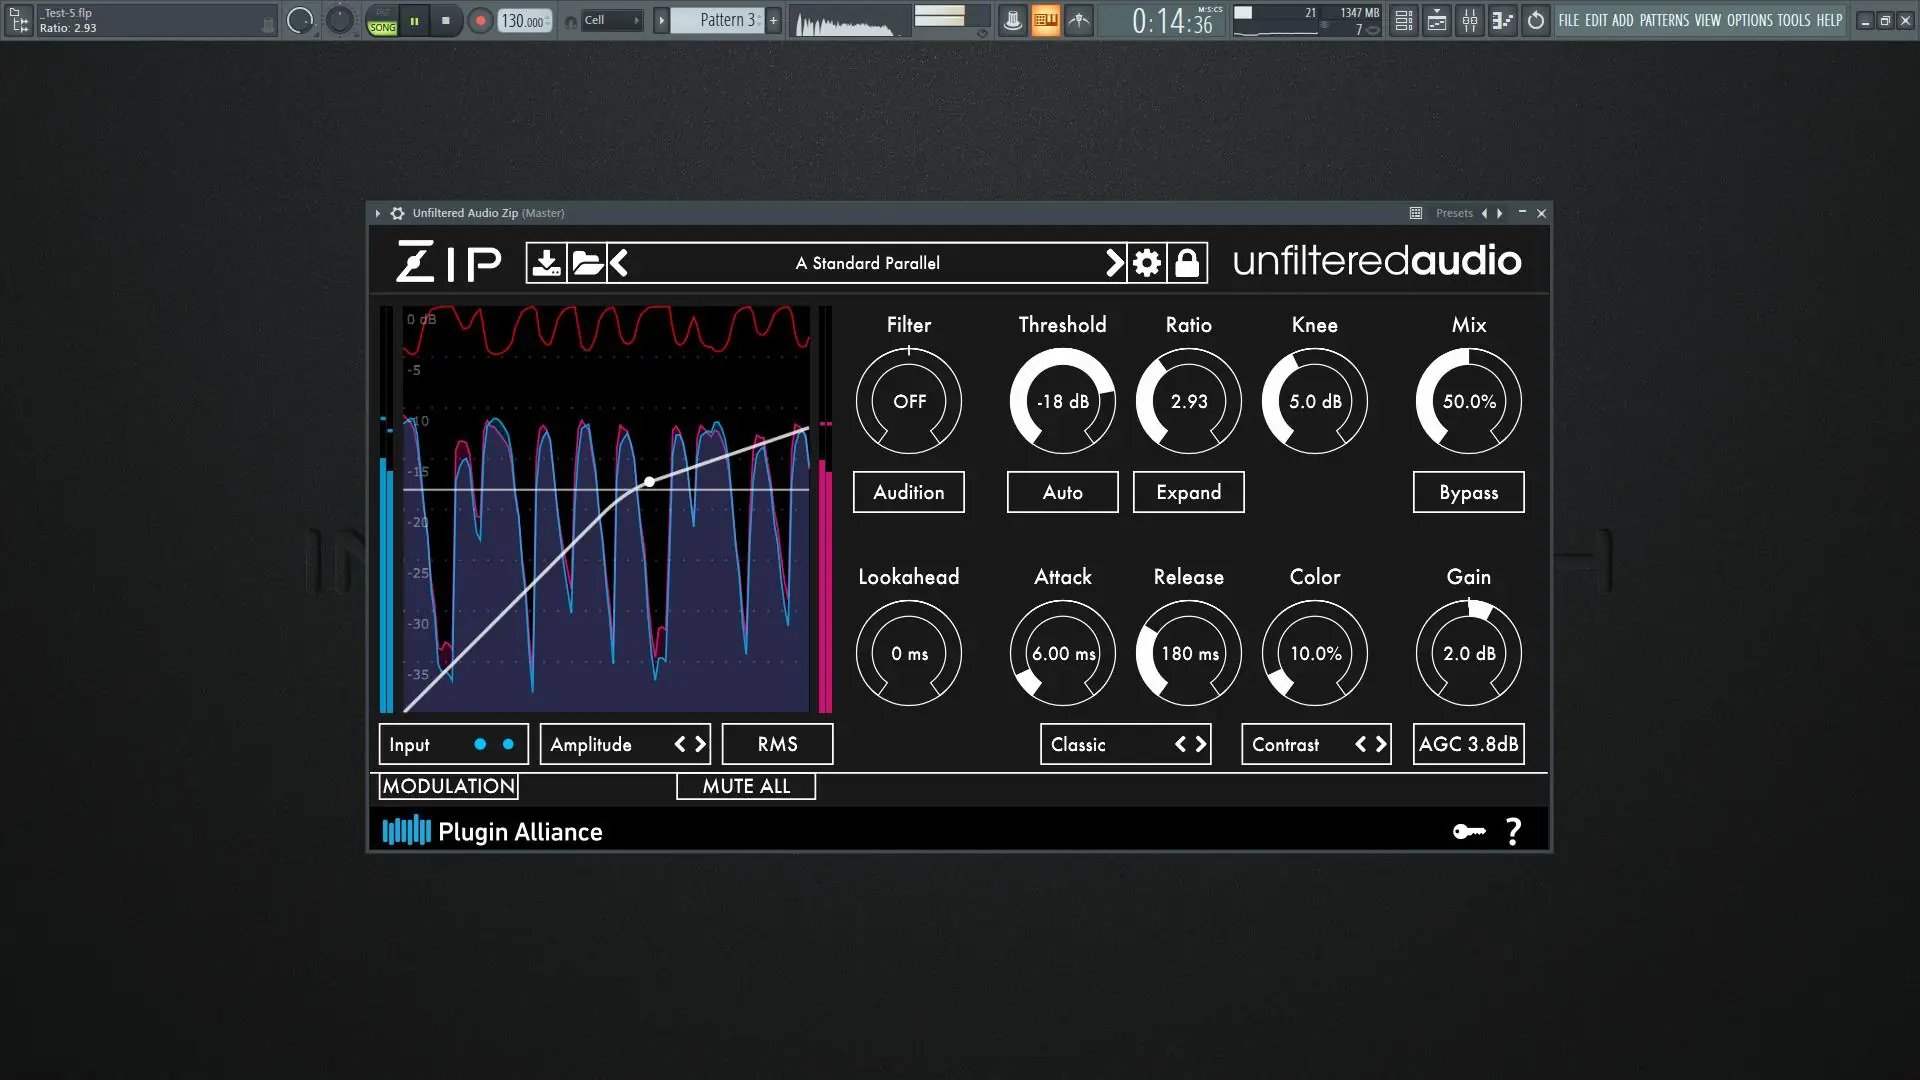This screenshot has width=1920, height=1080.
Task: Open the preset folder browser icon
Action: point(589,262)
